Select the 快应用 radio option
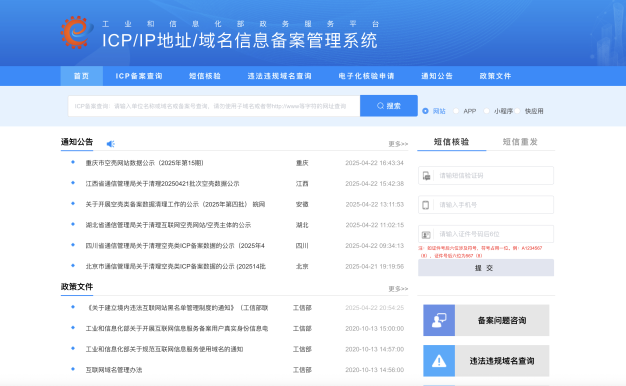Viewport: 626px width, 386px height. 517,111
